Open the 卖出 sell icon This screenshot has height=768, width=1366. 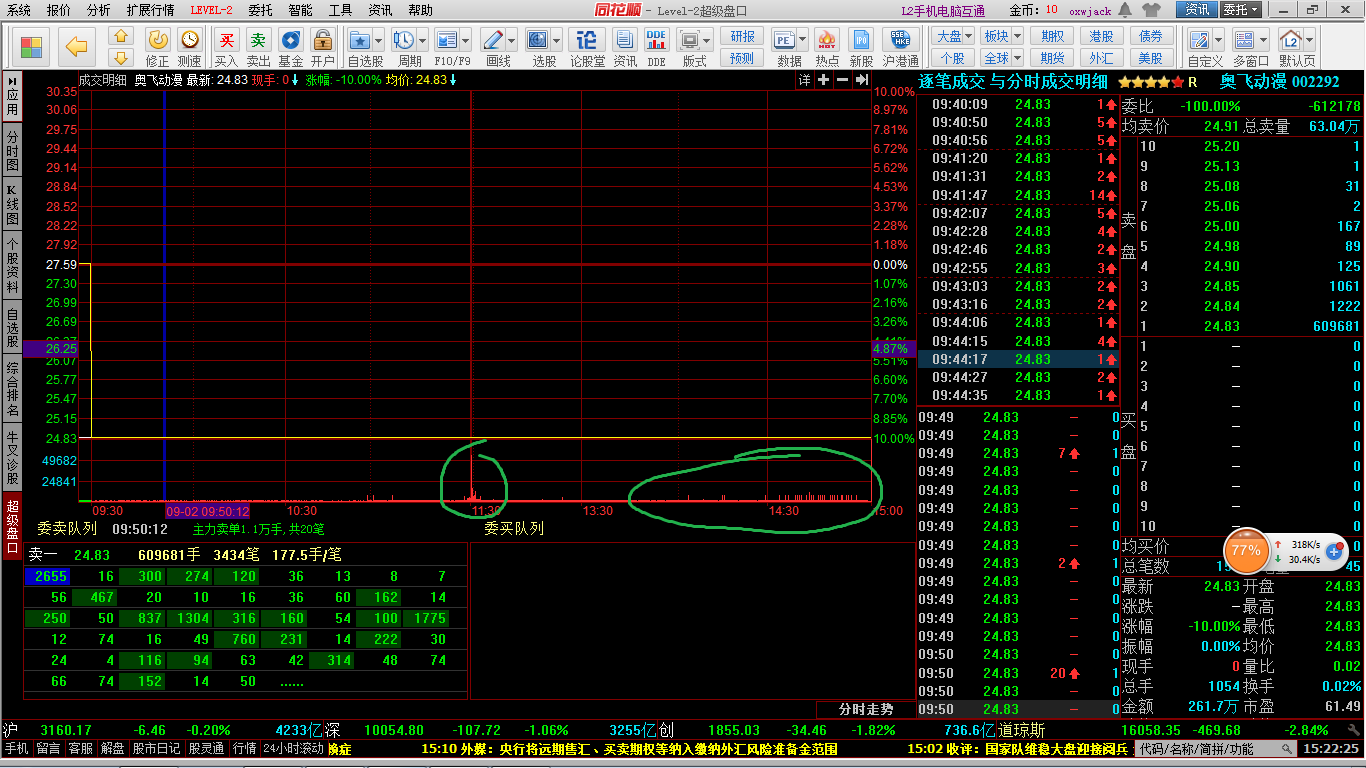258,39
